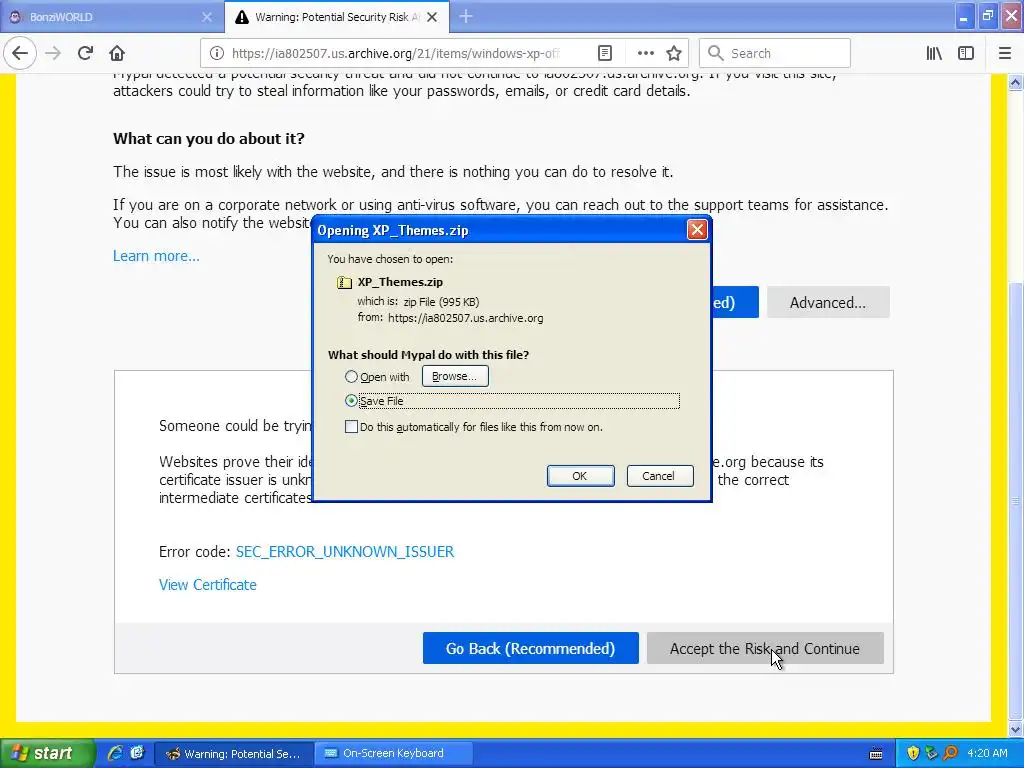Click Accept the Risk and Continue
The image size is (1024, 768).
point(765,648)
